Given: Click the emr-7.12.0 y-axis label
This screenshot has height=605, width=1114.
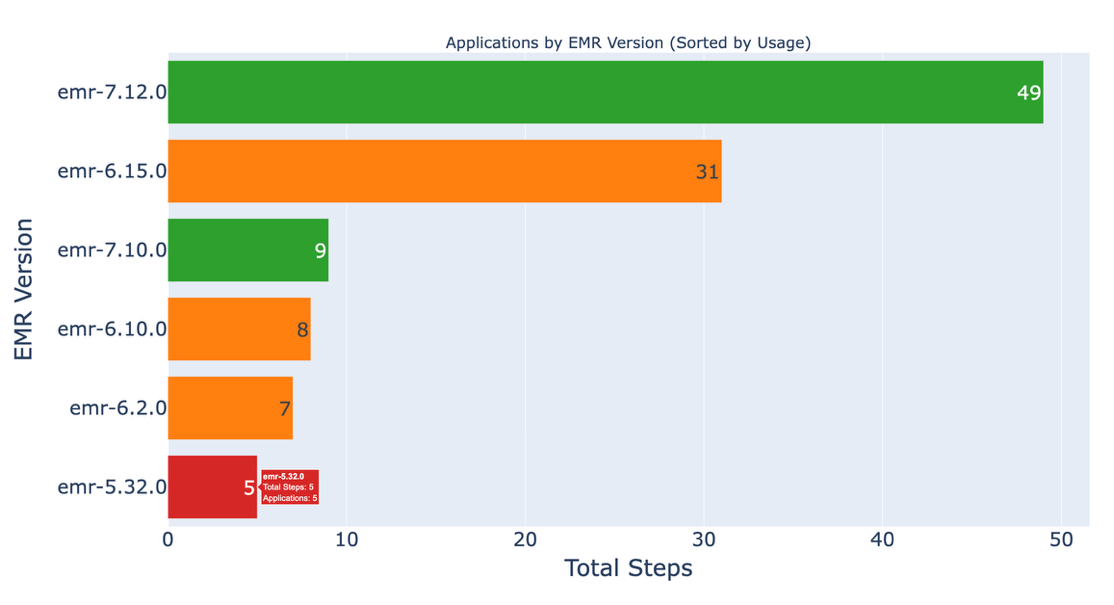Looking at the screenshot, I should pyautogui.click(x=112, y=92).
